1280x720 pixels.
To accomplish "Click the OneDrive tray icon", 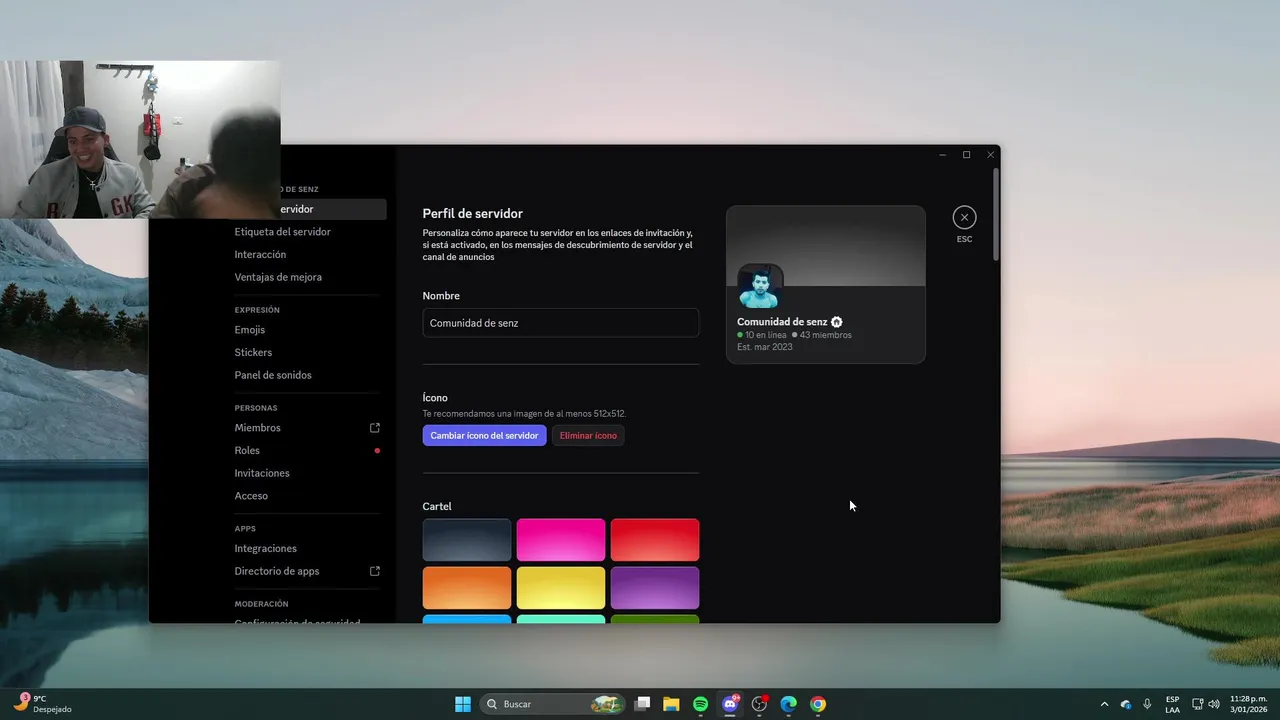I will 1126,704.
